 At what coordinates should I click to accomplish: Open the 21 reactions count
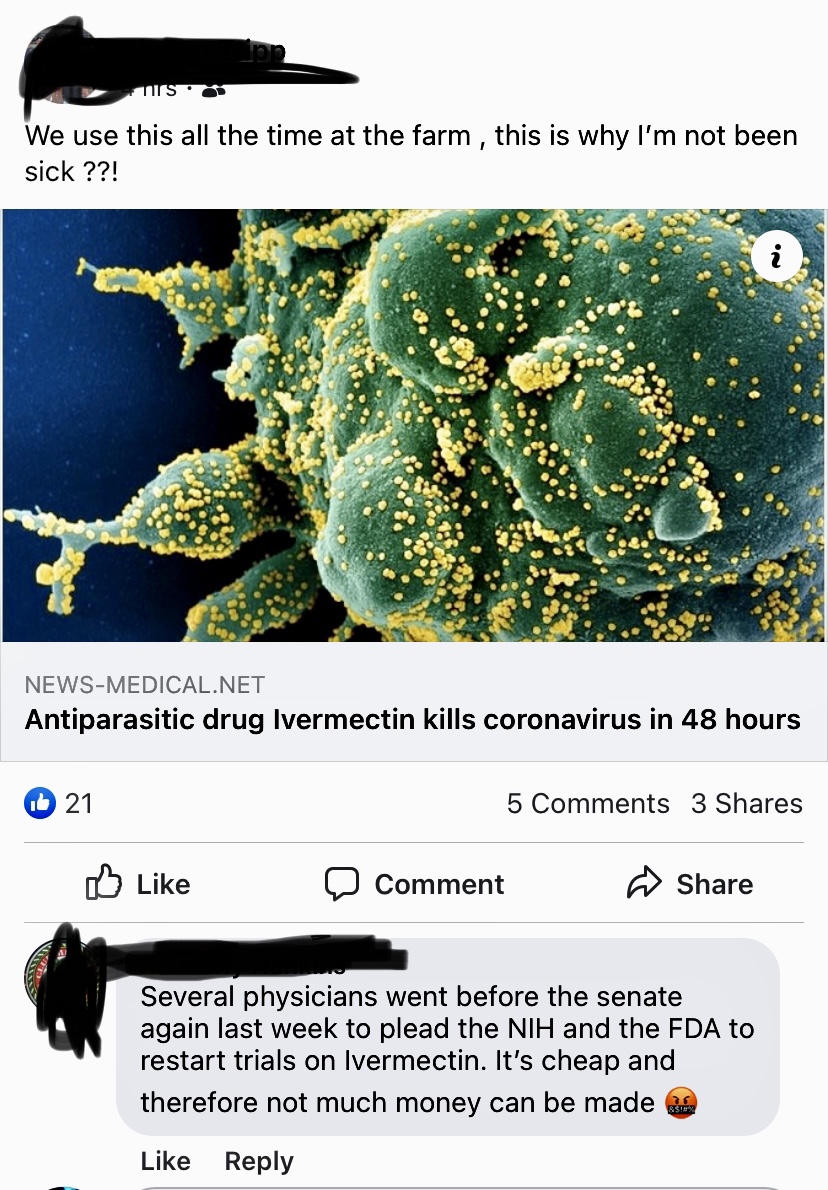79,803
